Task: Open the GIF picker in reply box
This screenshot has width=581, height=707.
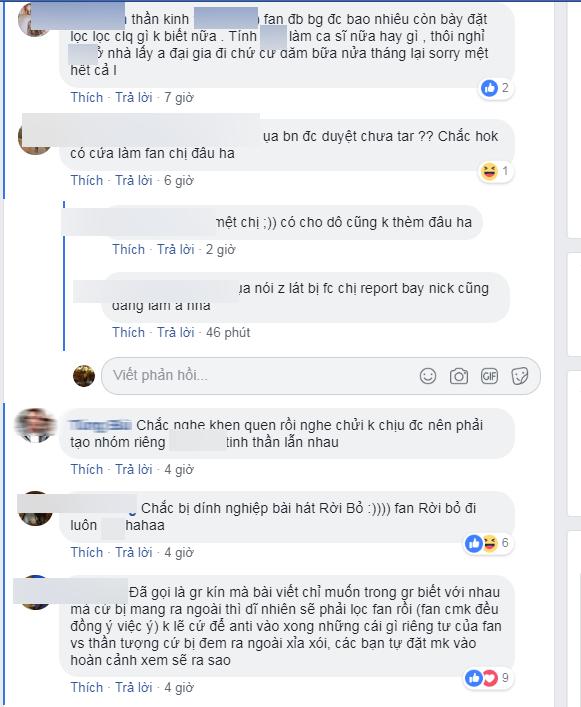Action: pyautogui.click(x=489, y=376)
